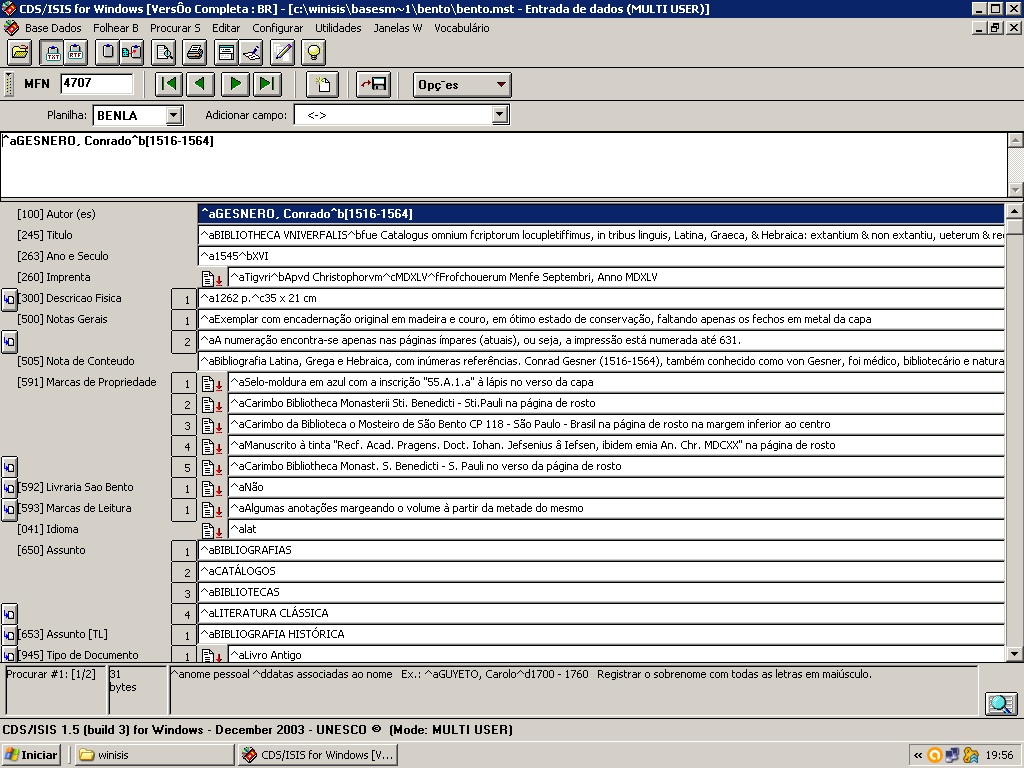
Task: Open the Adicionar campo dropdown
Action: click(x=500, y=116)
